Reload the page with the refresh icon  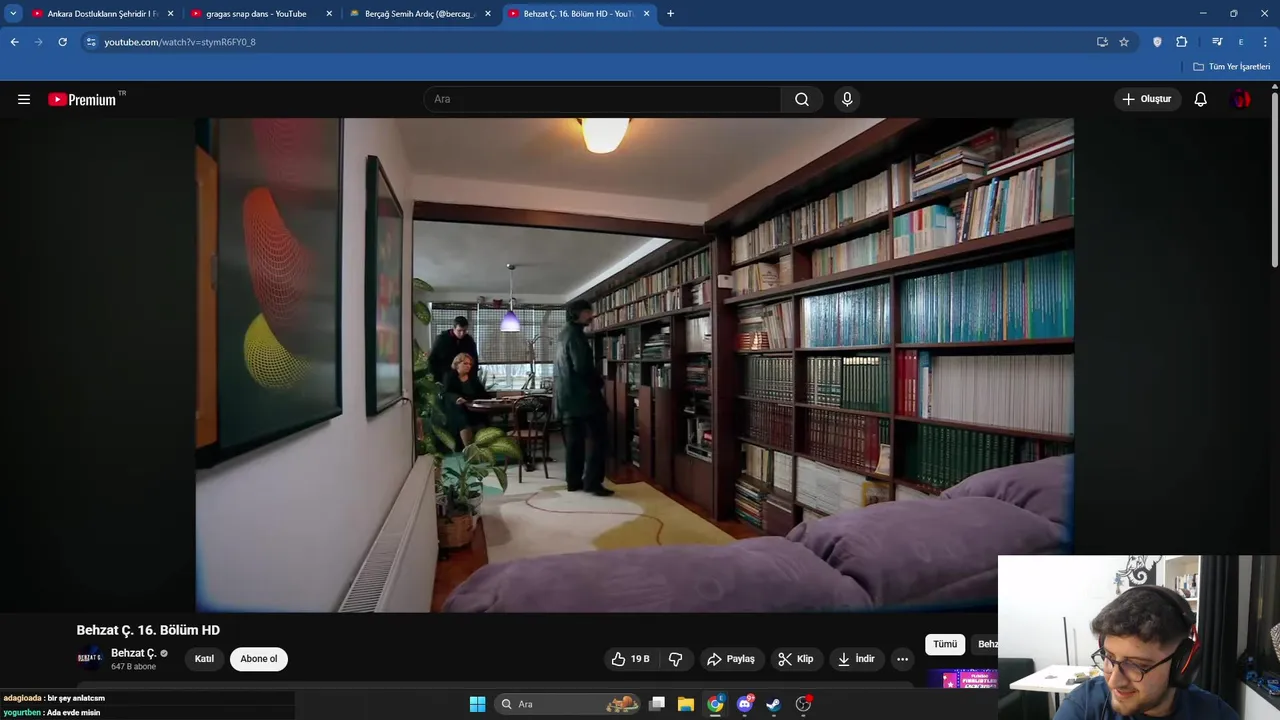coord(62,42)
